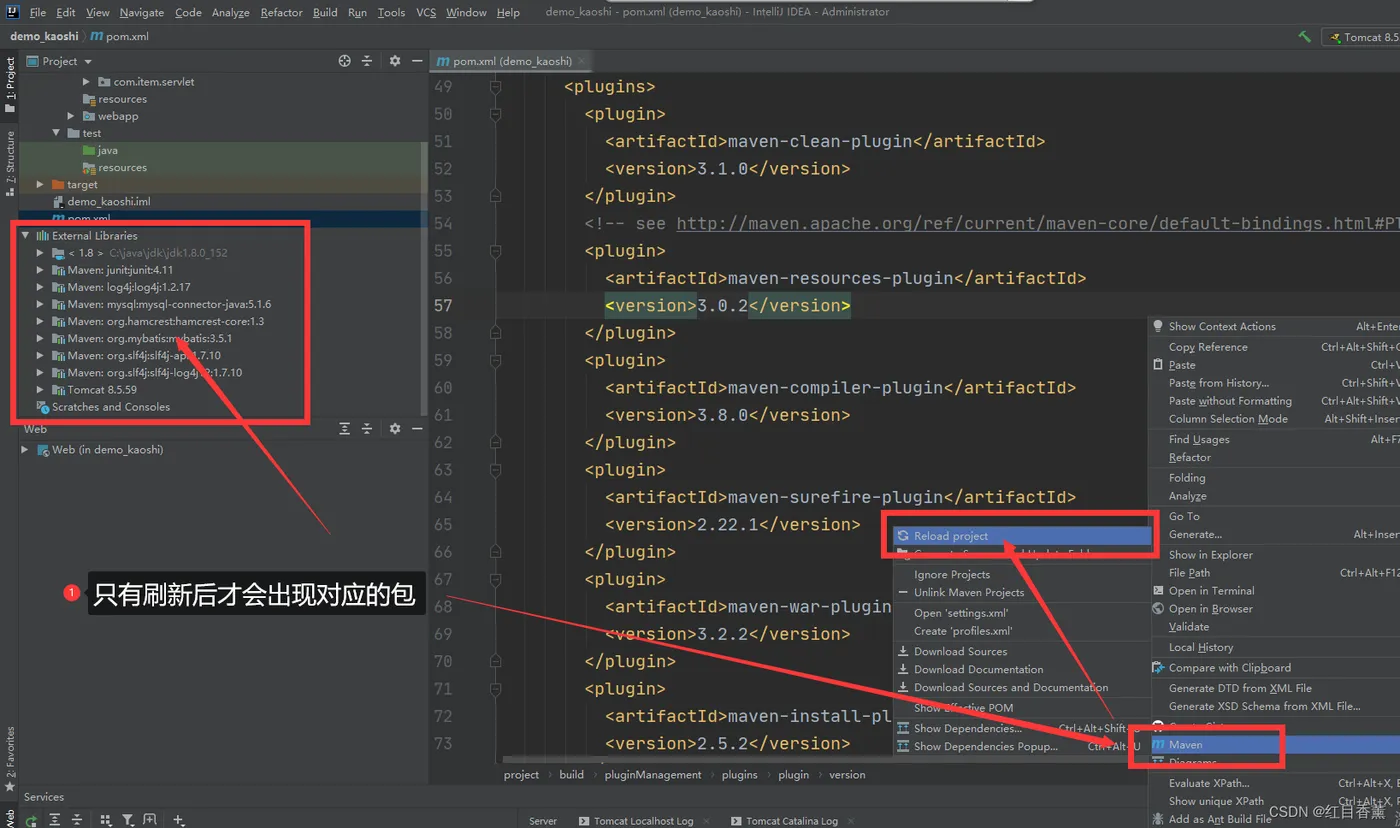Collapse External Libraries node

click(x=26, y=236)
